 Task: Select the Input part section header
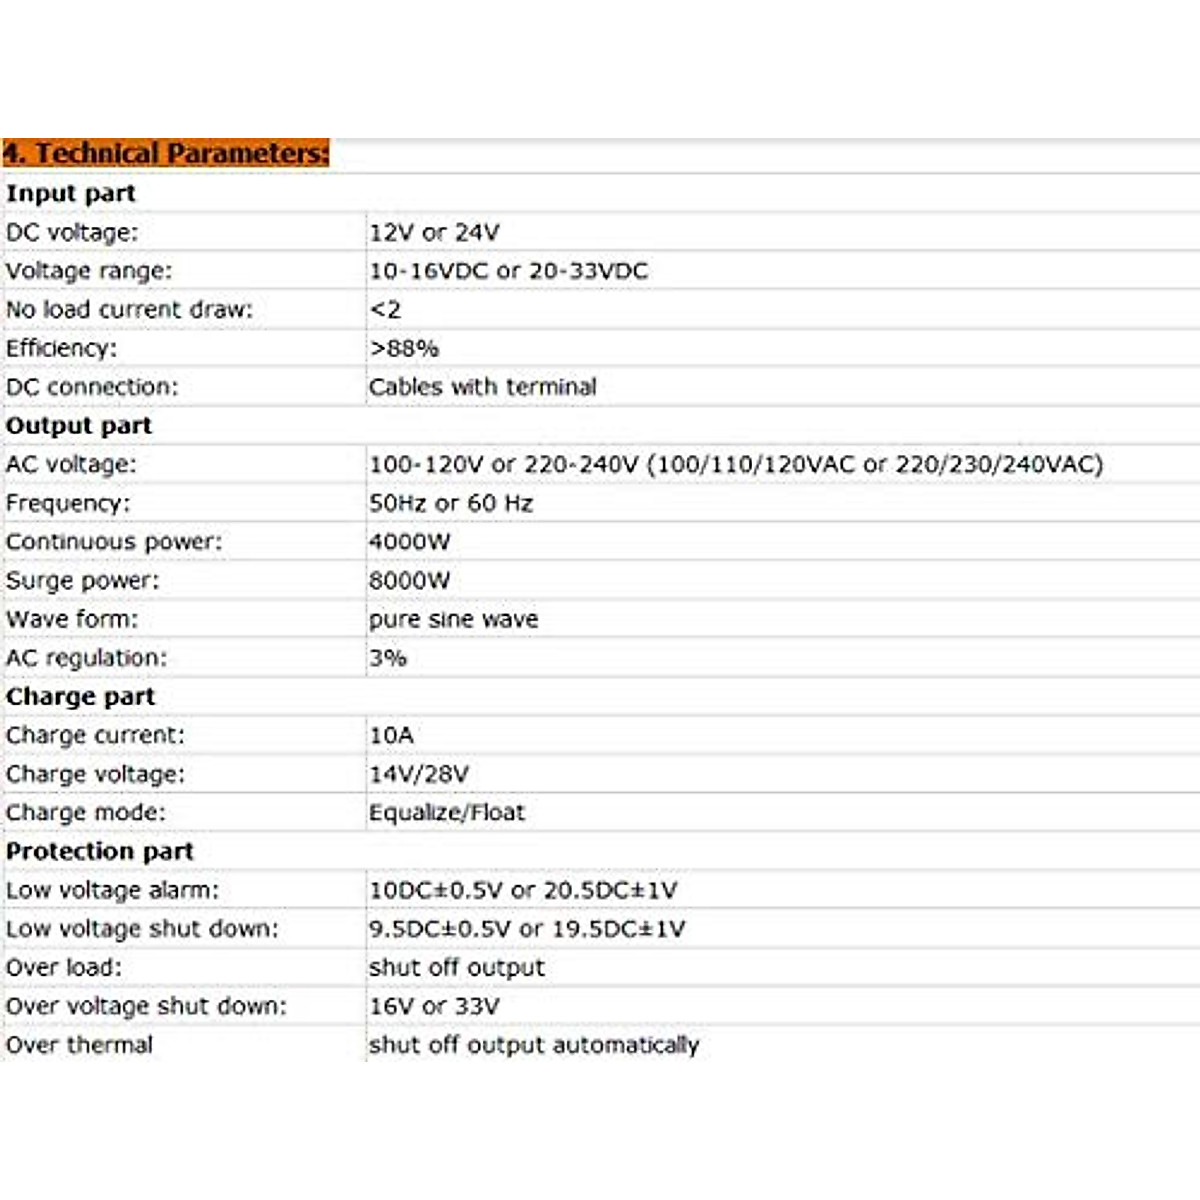pyautogui.click(x=70, y=193)
